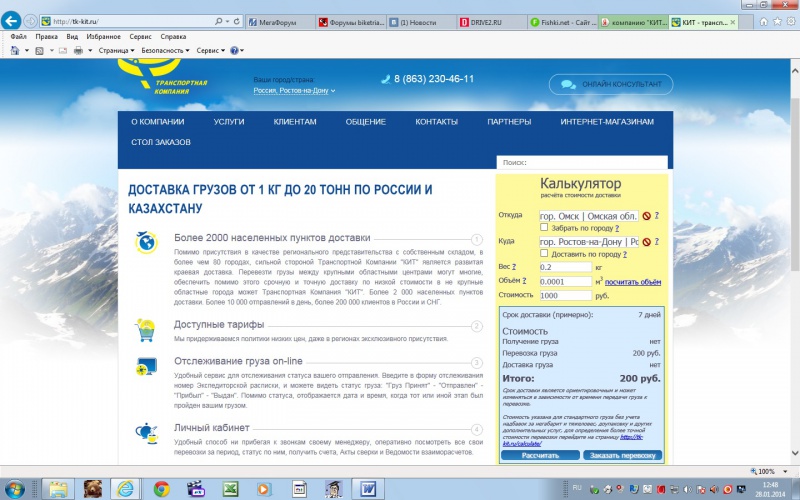Enable the Забрать по городу checkbox

(544, 227)
